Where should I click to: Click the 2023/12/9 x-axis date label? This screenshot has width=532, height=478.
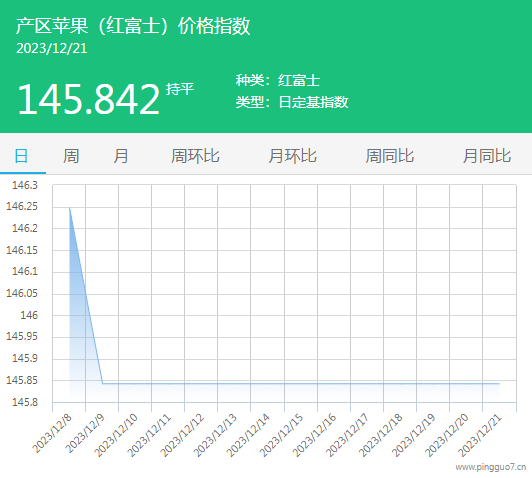coord(86,434)
